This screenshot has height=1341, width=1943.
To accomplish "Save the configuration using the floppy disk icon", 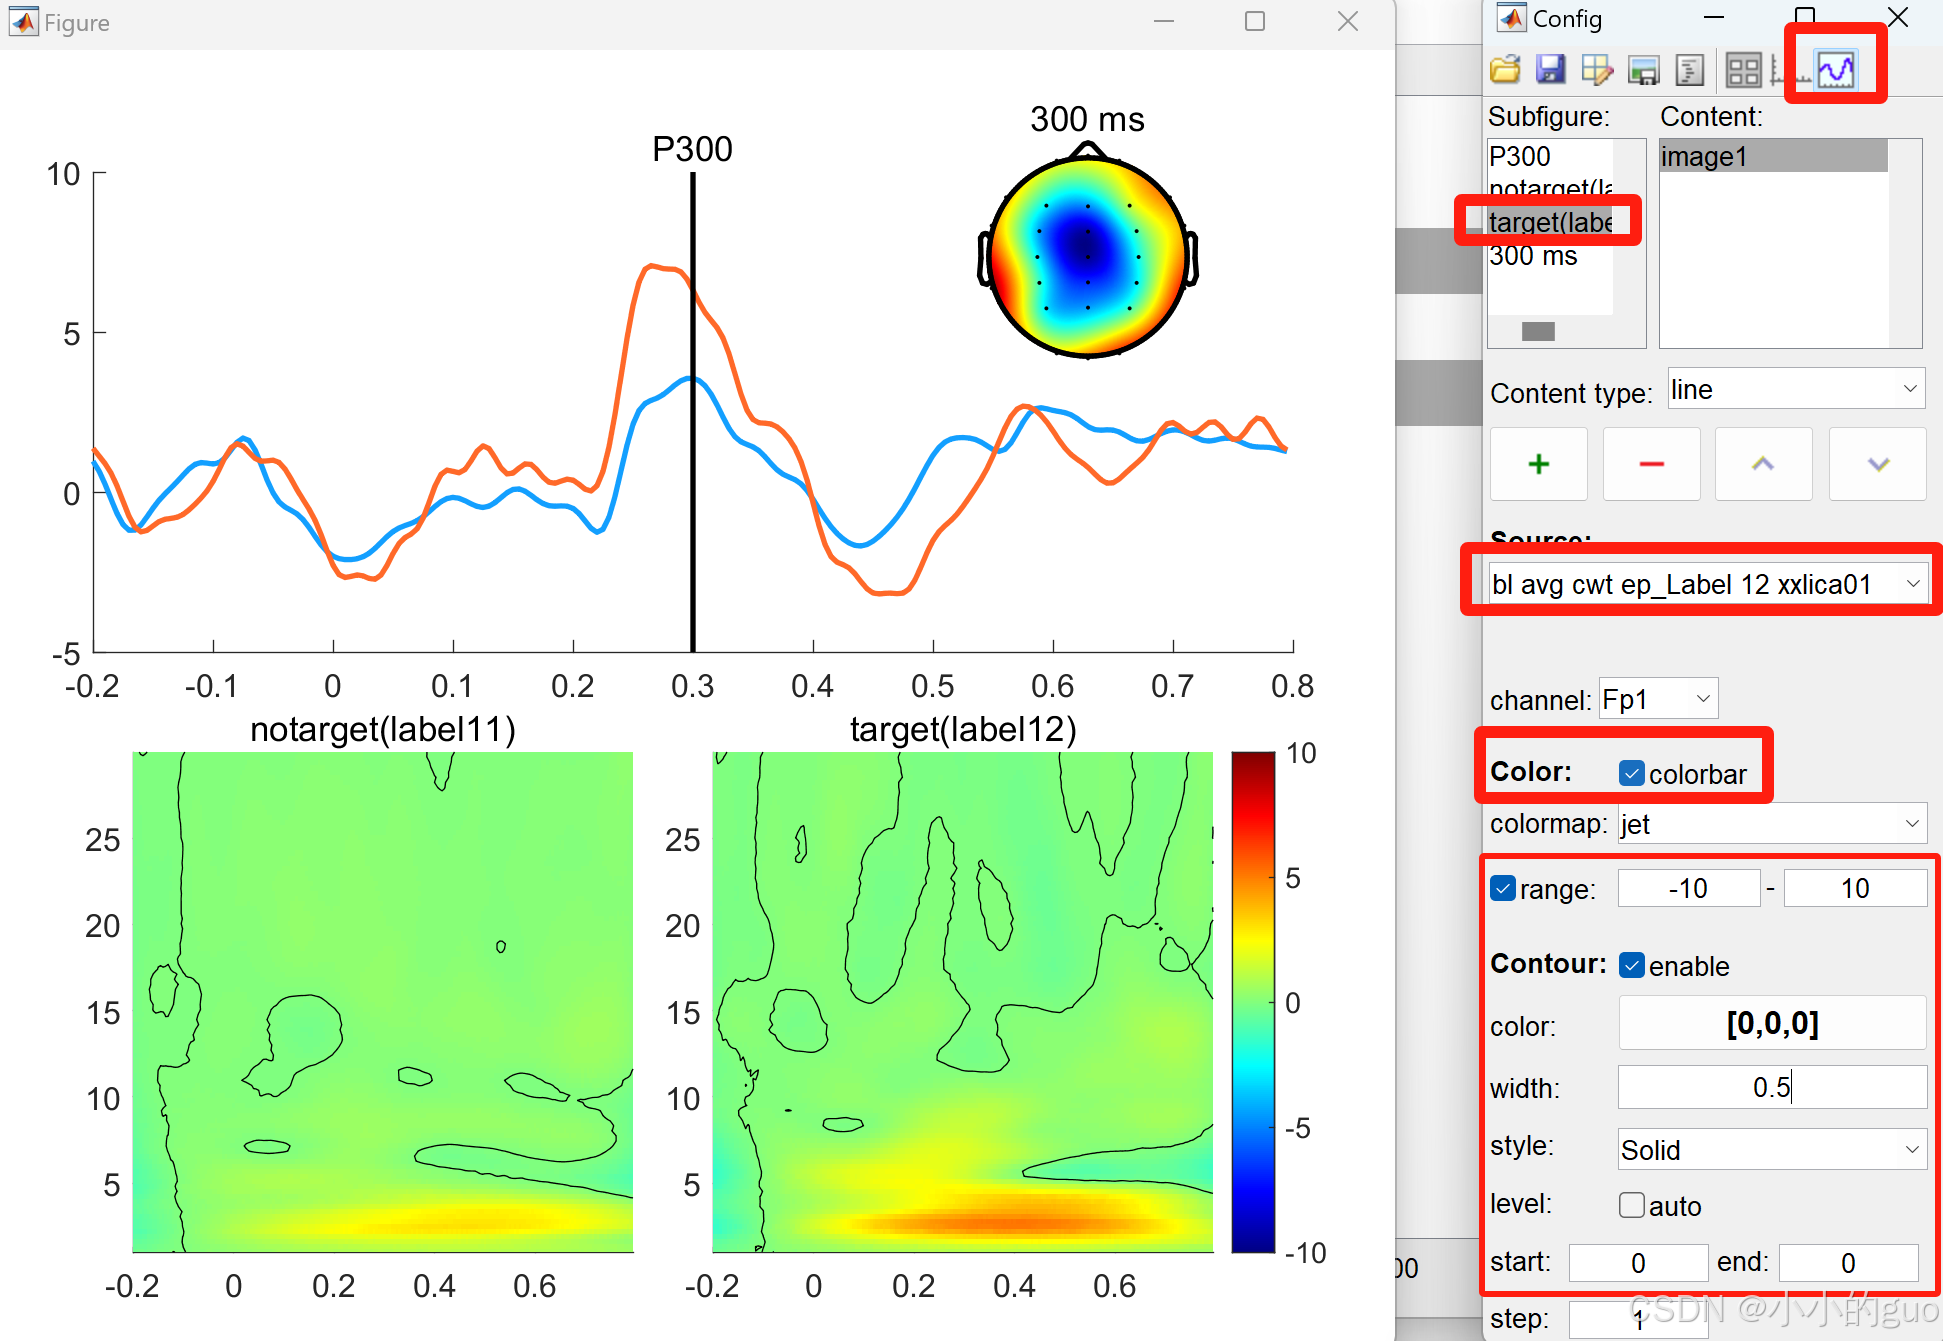I will click(1550, 69).
